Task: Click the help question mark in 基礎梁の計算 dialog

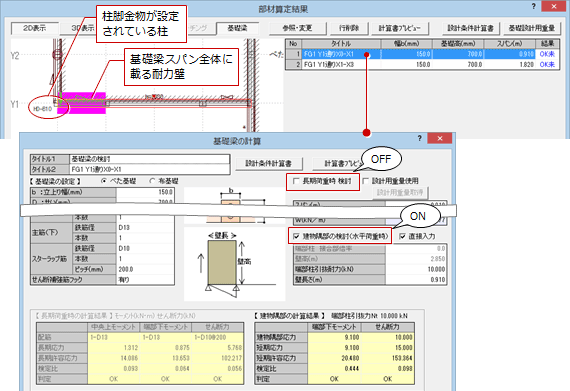Action: pos(420,138)
